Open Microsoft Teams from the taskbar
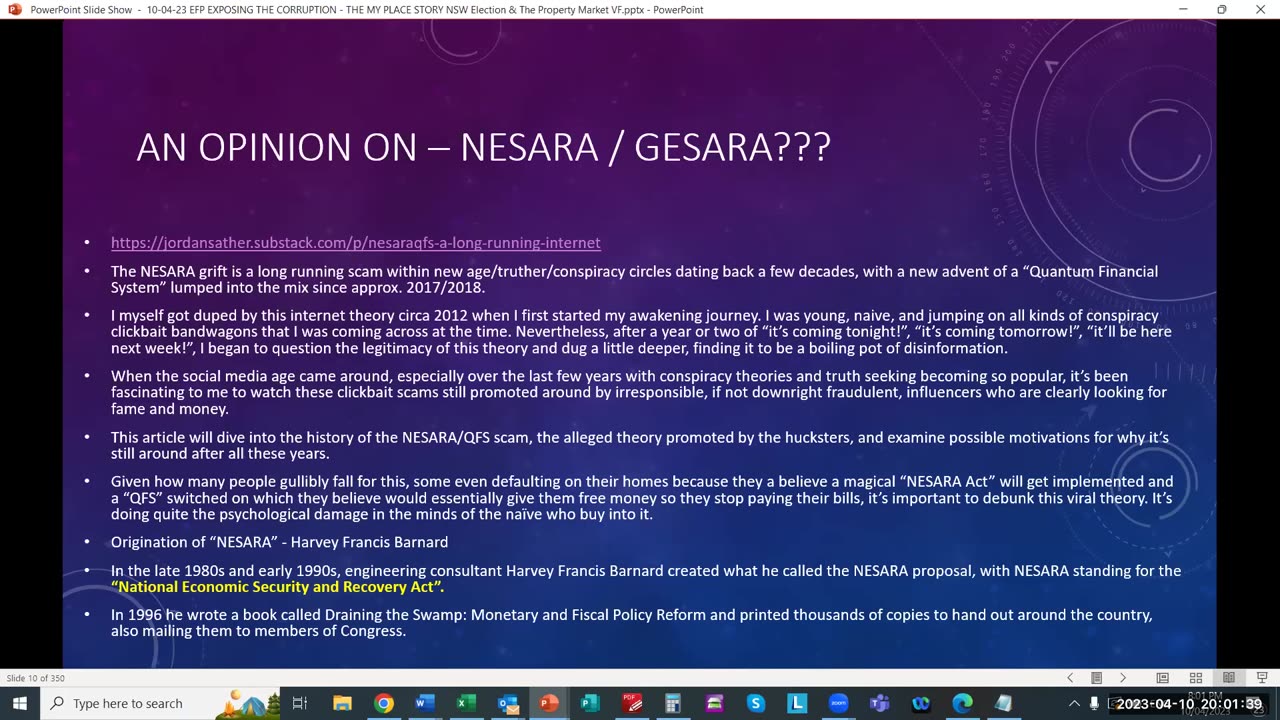The width and height of the screenshot is (1280, 720). [x=880, y=703]
